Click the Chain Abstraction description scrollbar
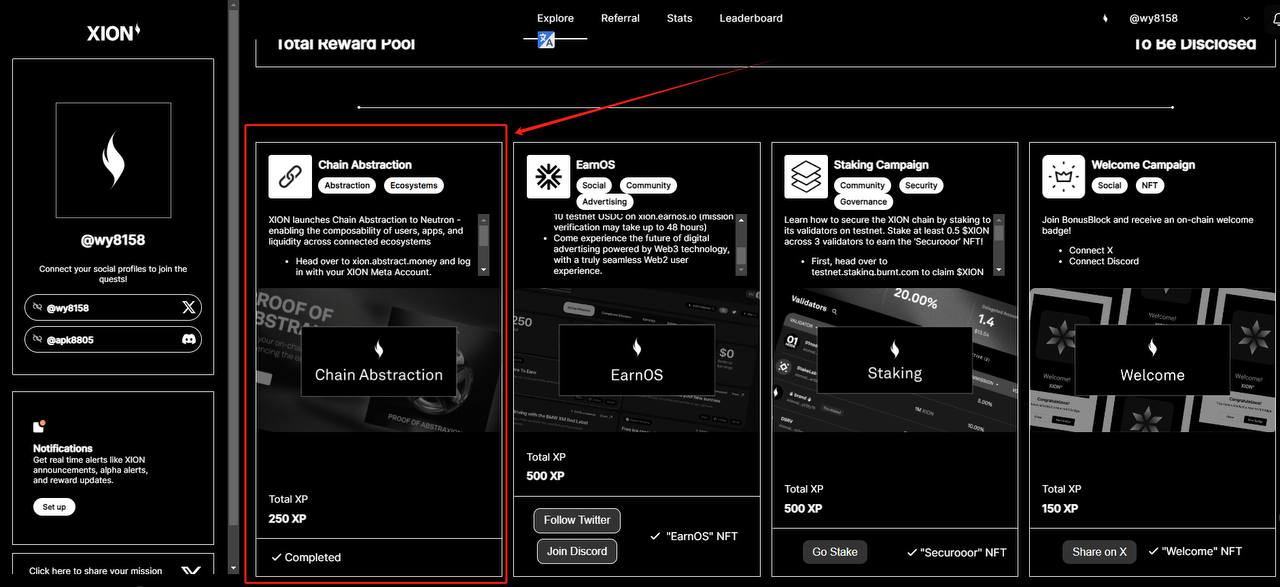Image resolution: width=1280 pixels, height=587 pixels. pyautogui.click(x=484, y=245)
